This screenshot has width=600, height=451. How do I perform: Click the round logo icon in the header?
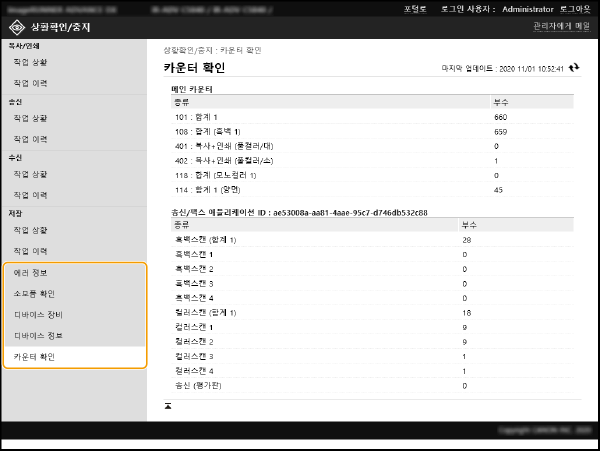point(17,25)
